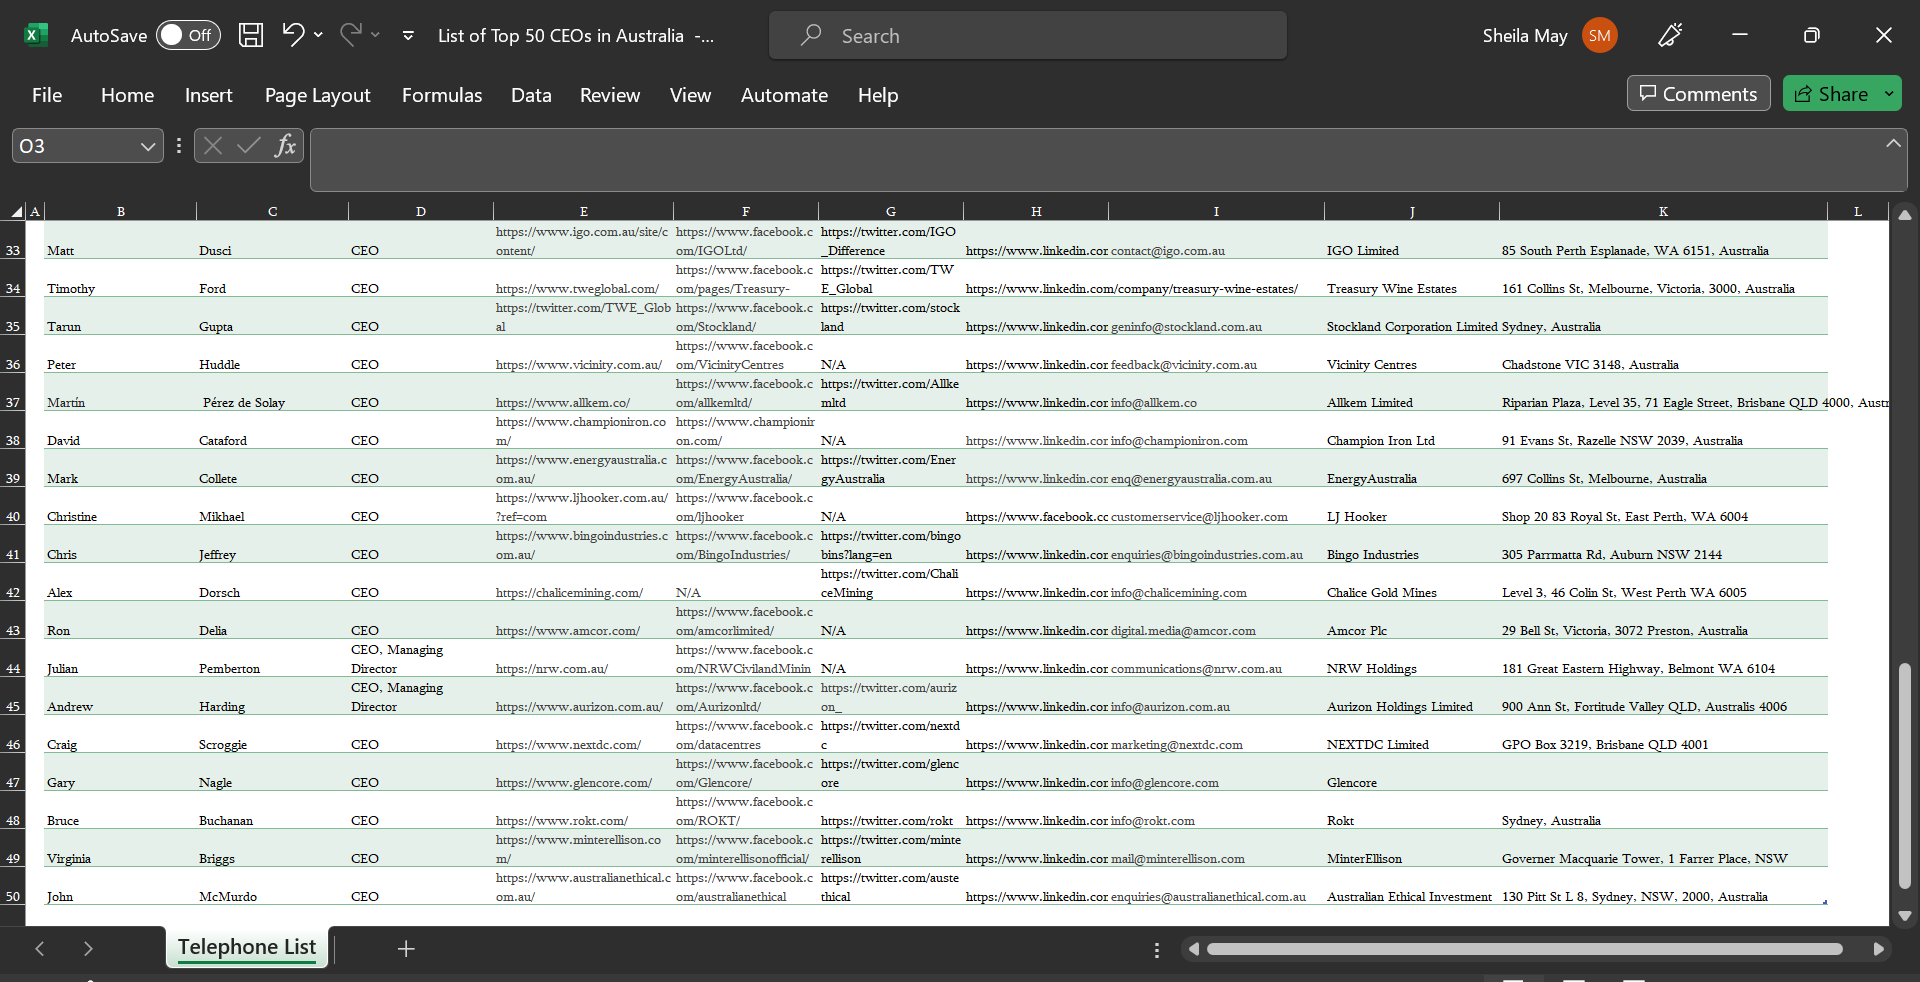Viewport: 1920px width, 982px height.
Task: Open the https://nrw.com.au/ link
Action: tap(552, 669)
